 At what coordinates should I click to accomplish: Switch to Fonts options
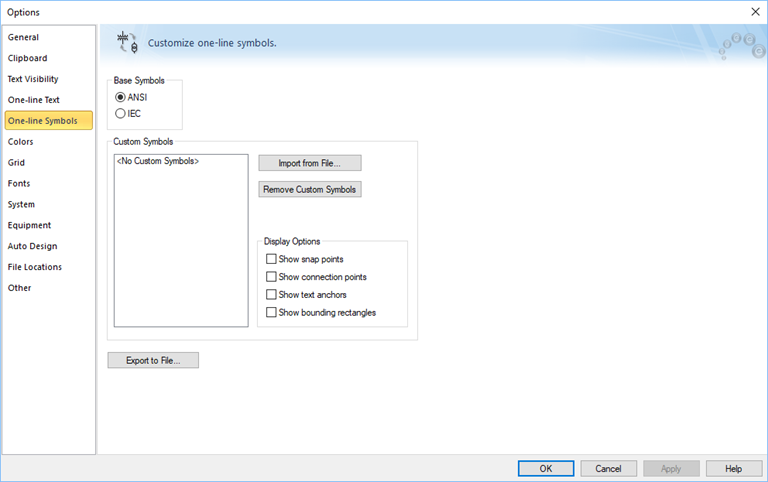pos(19,183)
